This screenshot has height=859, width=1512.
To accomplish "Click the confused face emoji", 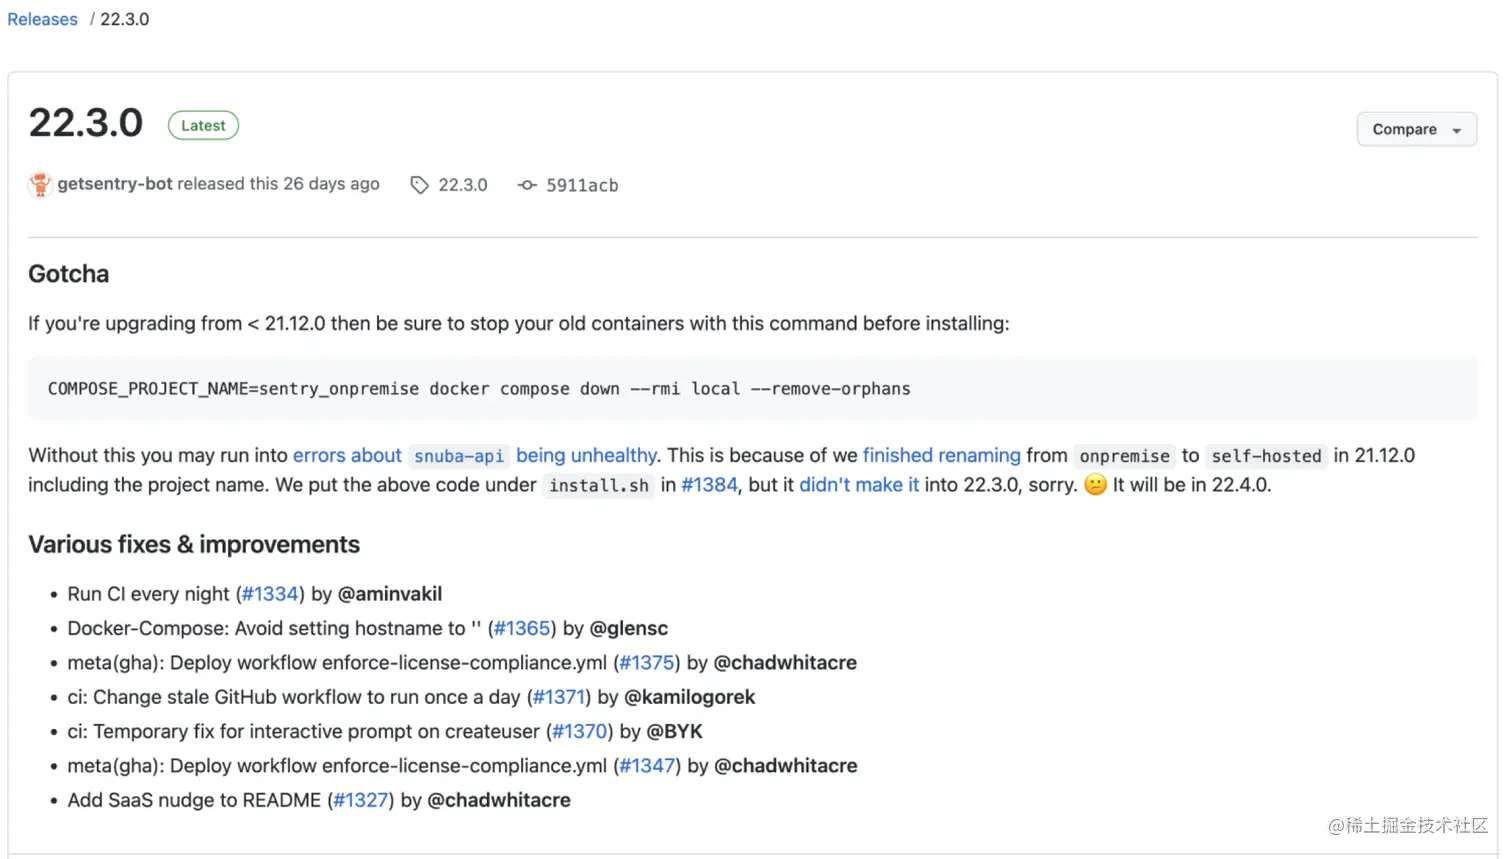I will tap(1096, 485).
